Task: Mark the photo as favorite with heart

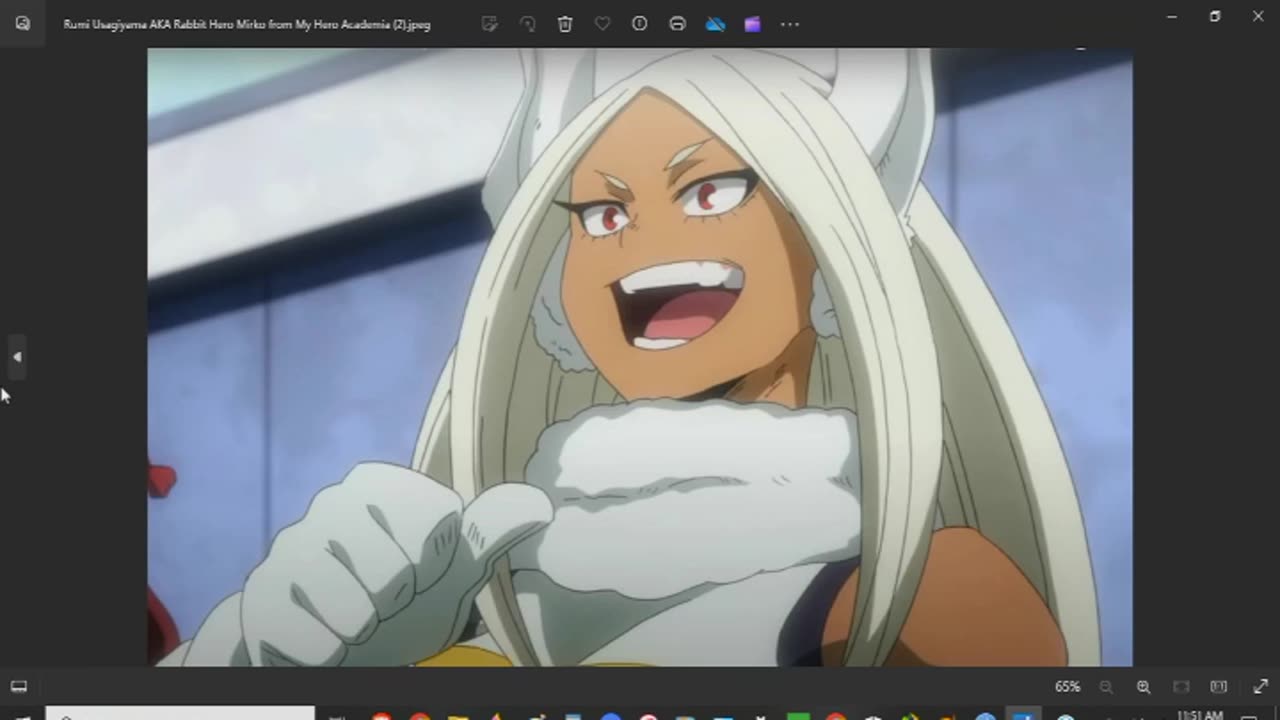Action: pyautogui.click(x=602, y=24)
